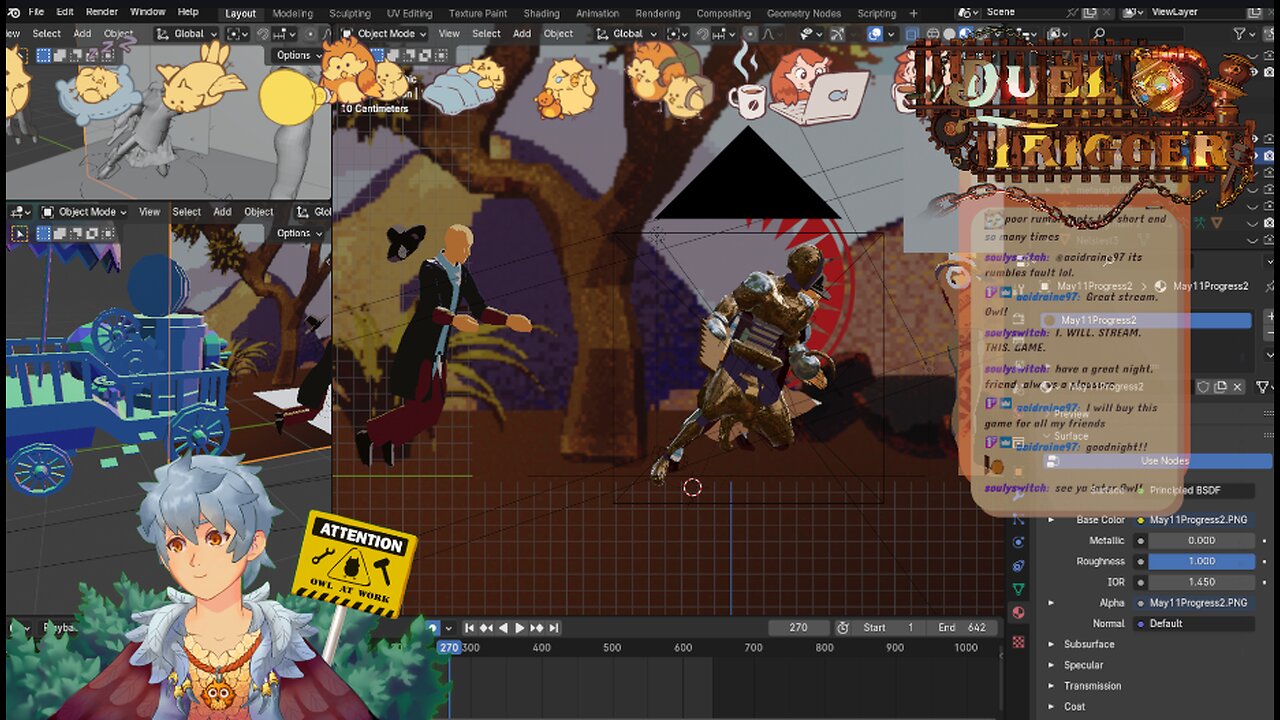Switch to the Animation workspace tab

tap(598, 14)
